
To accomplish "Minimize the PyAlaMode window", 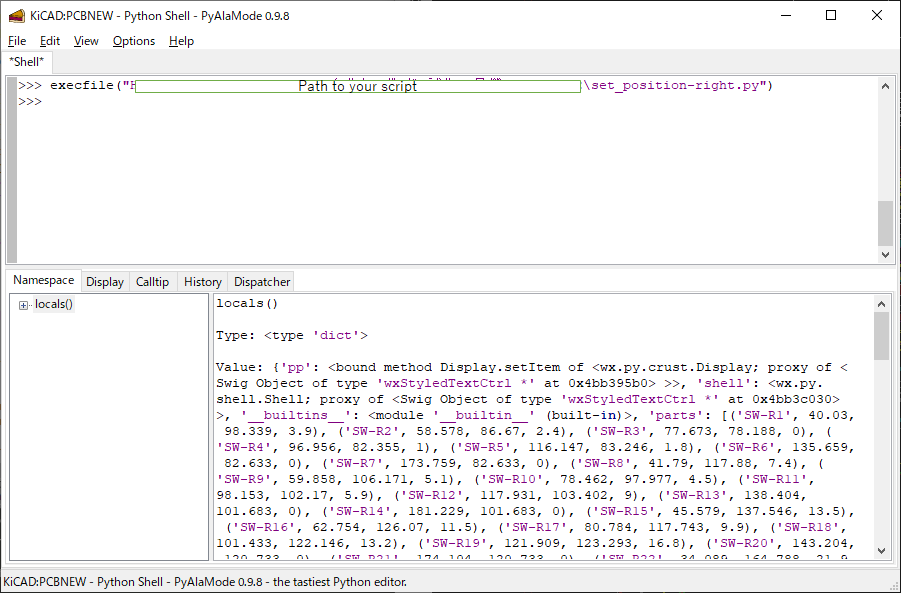I will tap(786, 16).
